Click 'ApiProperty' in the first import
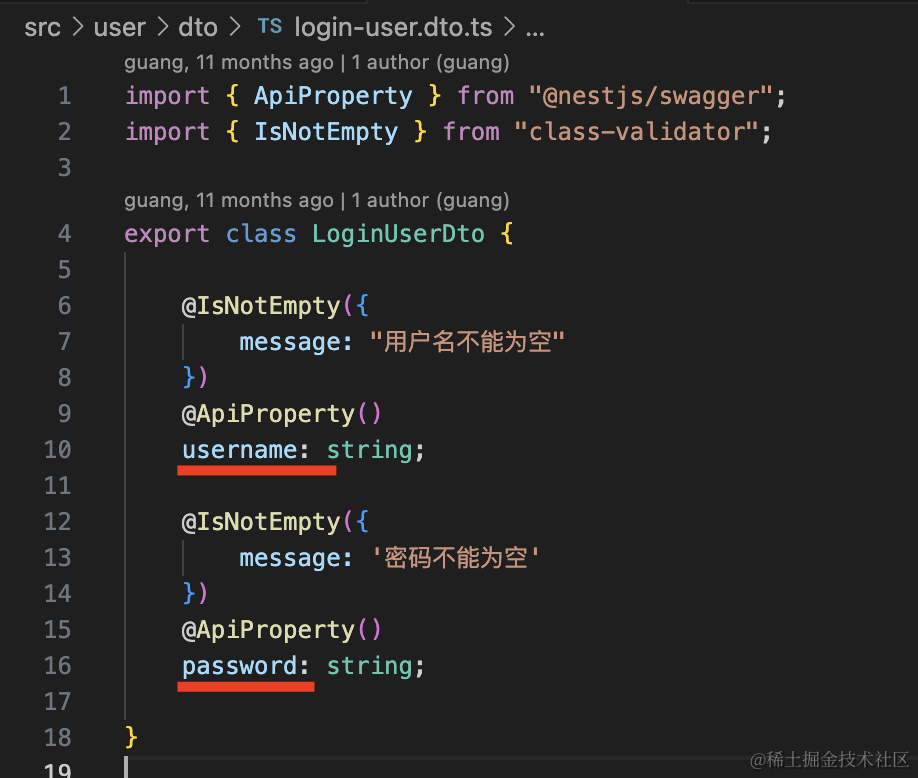The image size is (918, 778). coord(333,96)
